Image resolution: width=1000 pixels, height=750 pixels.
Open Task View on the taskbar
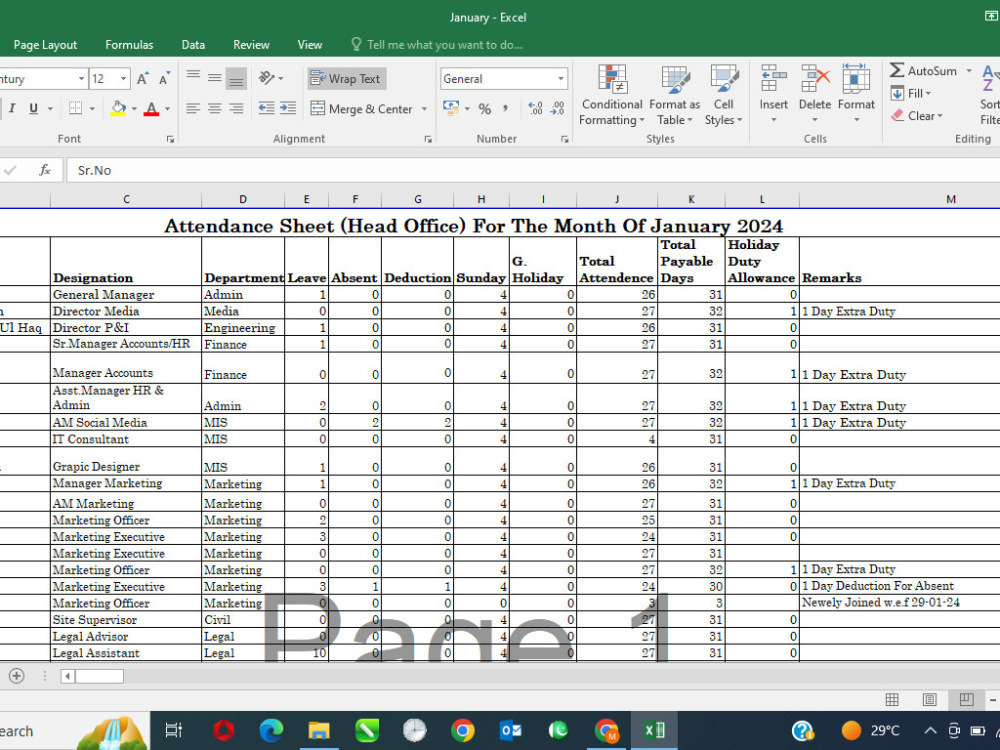pyautogui.click(x=173, y=730)
